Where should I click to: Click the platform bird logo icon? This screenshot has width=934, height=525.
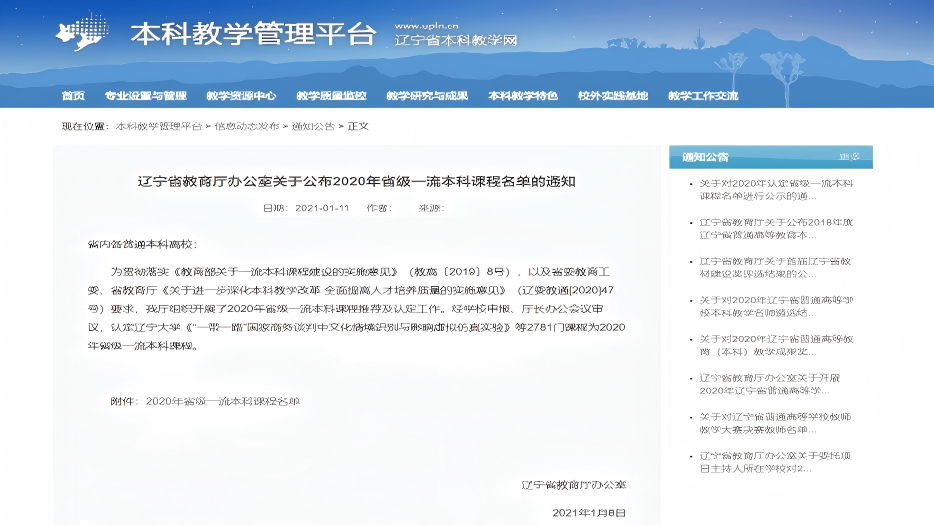pyautogui.click(x=83, y=33)
